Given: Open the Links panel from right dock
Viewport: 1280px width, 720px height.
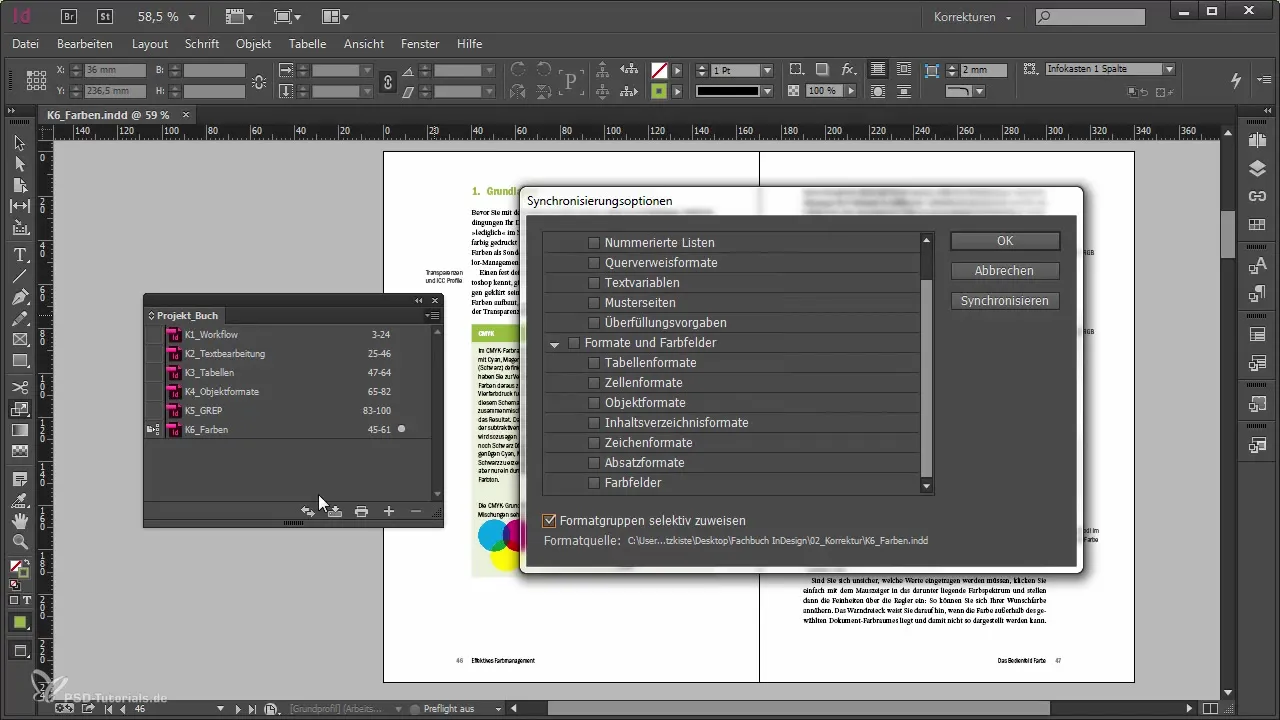Looking at the screenshot, I should pos(1258,196).
